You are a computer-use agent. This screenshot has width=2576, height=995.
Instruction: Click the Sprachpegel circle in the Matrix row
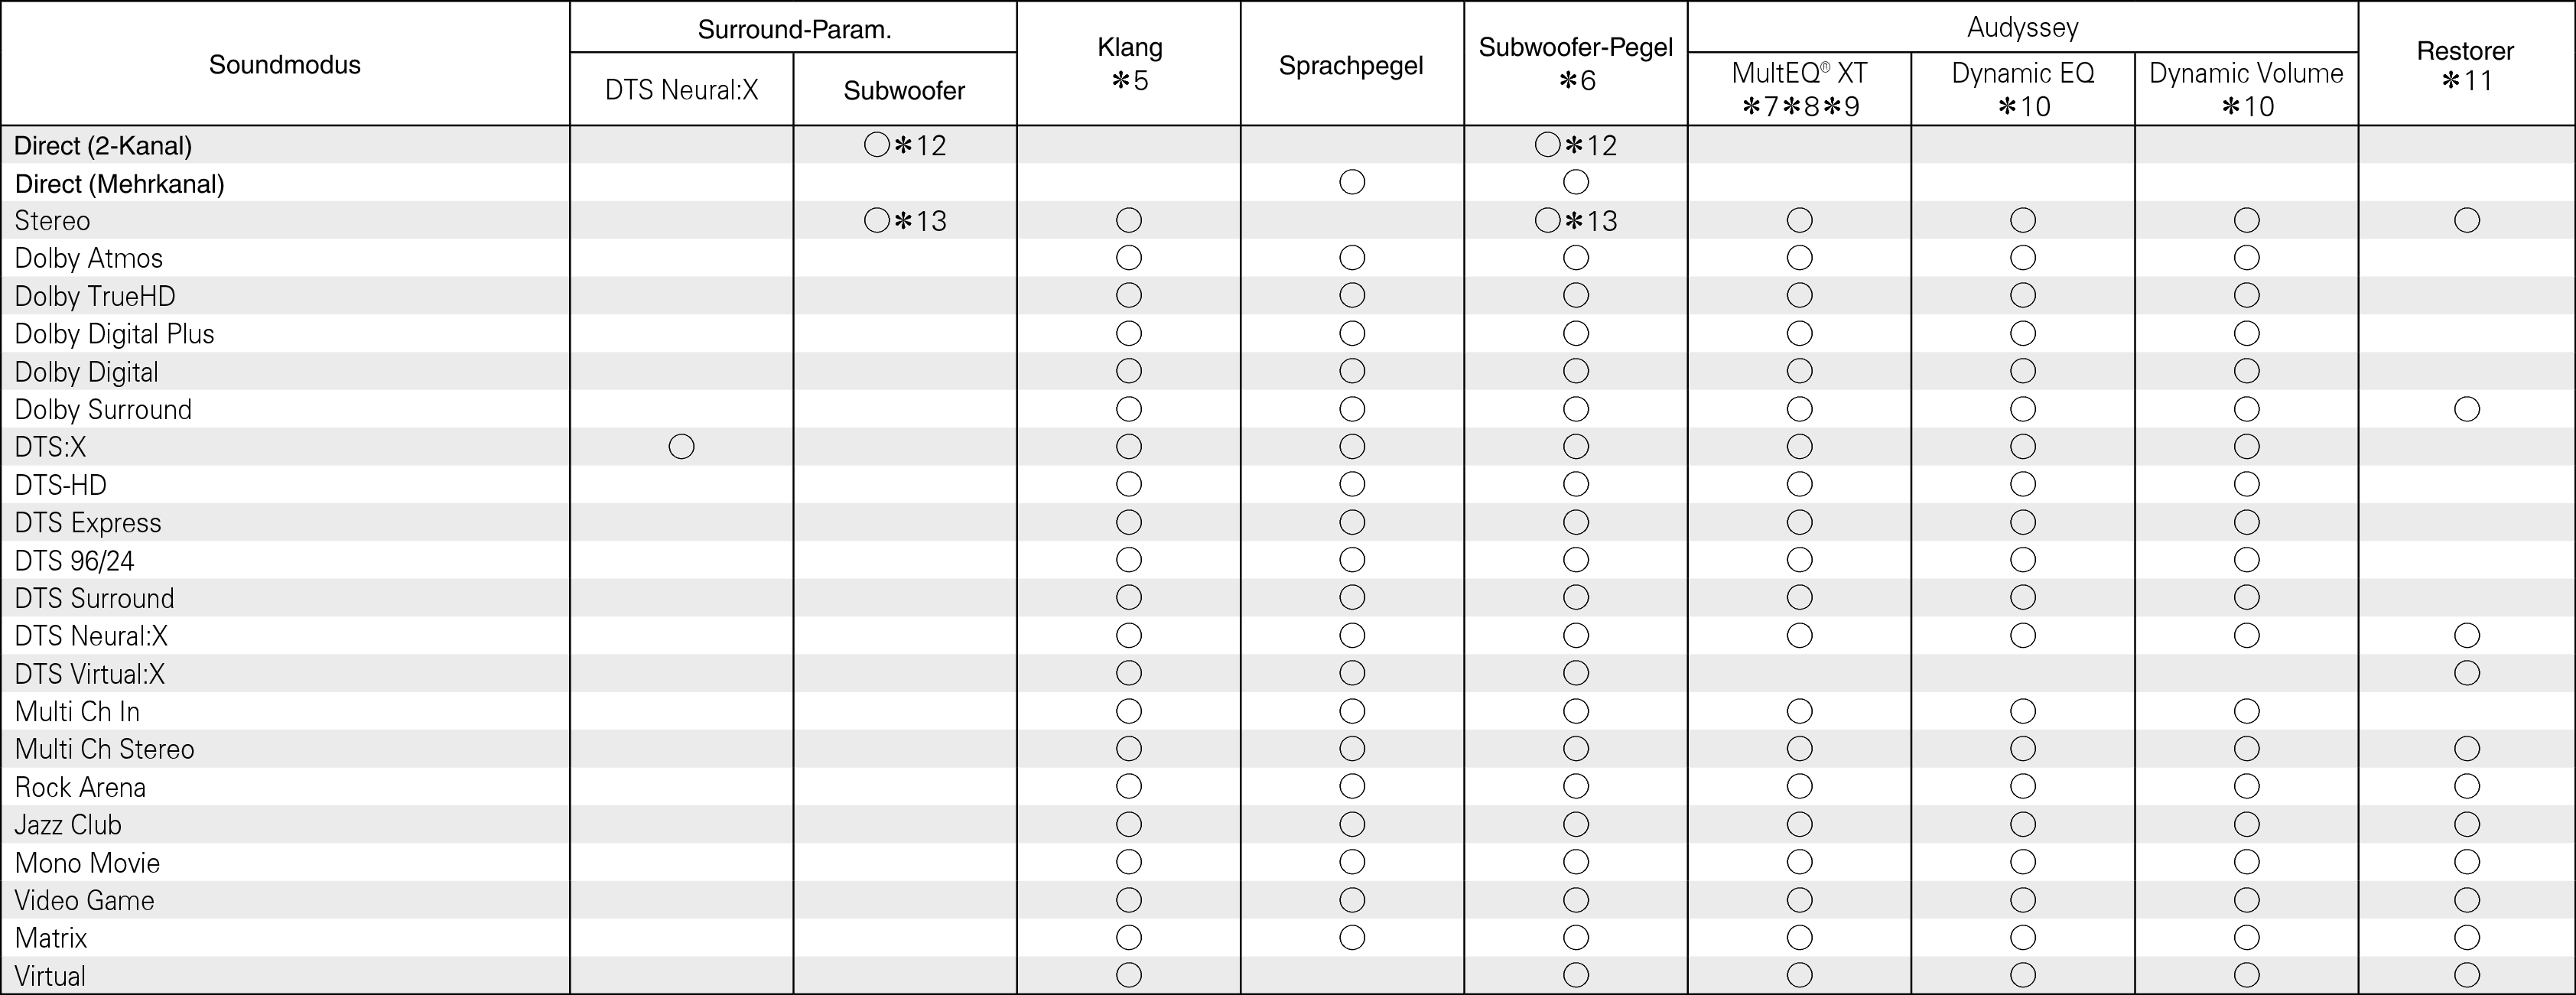pos(1352,937)
